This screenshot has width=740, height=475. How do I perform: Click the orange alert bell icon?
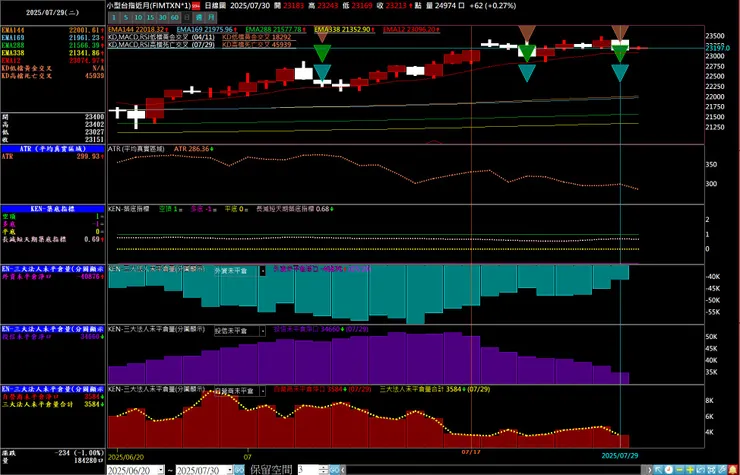[733, 470]
